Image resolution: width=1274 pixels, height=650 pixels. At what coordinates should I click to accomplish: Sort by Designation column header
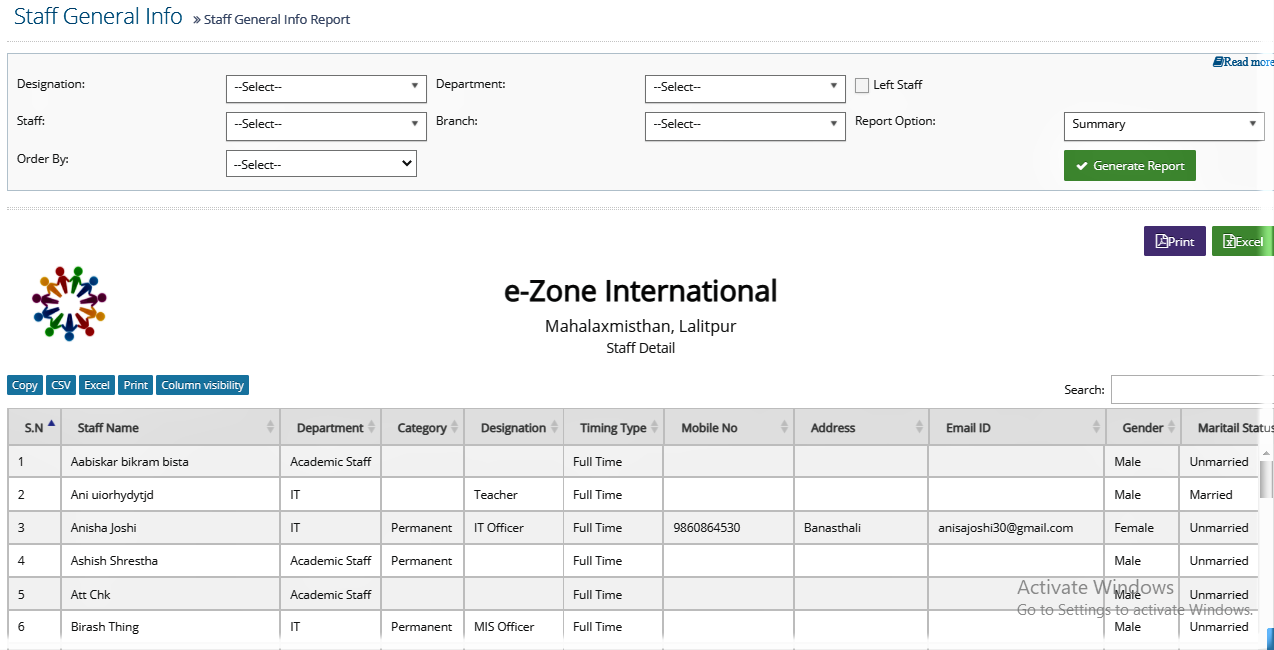pyautogui.click(x=514, y=427)
